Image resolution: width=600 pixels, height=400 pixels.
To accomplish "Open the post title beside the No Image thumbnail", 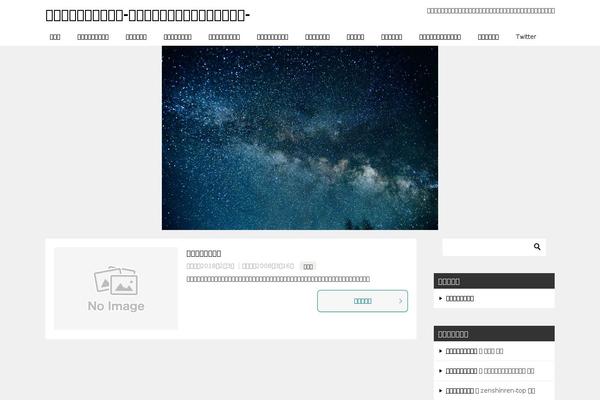I will (204, 253).
